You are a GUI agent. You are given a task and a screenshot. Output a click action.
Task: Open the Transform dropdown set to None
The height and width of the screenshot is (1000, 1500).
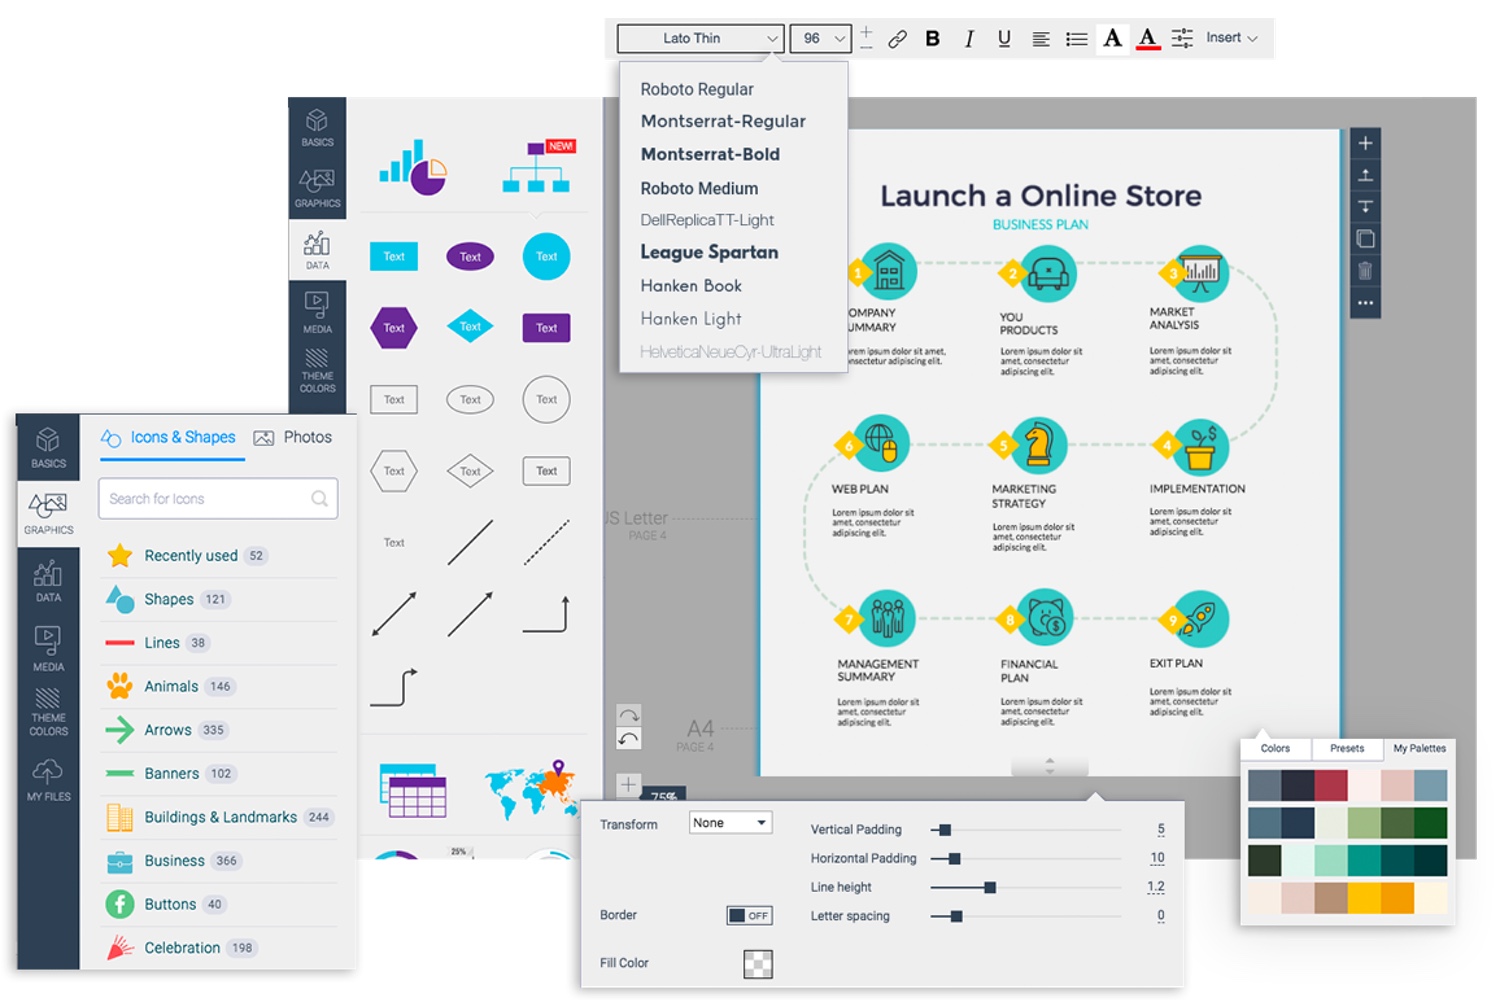(730, 822)
